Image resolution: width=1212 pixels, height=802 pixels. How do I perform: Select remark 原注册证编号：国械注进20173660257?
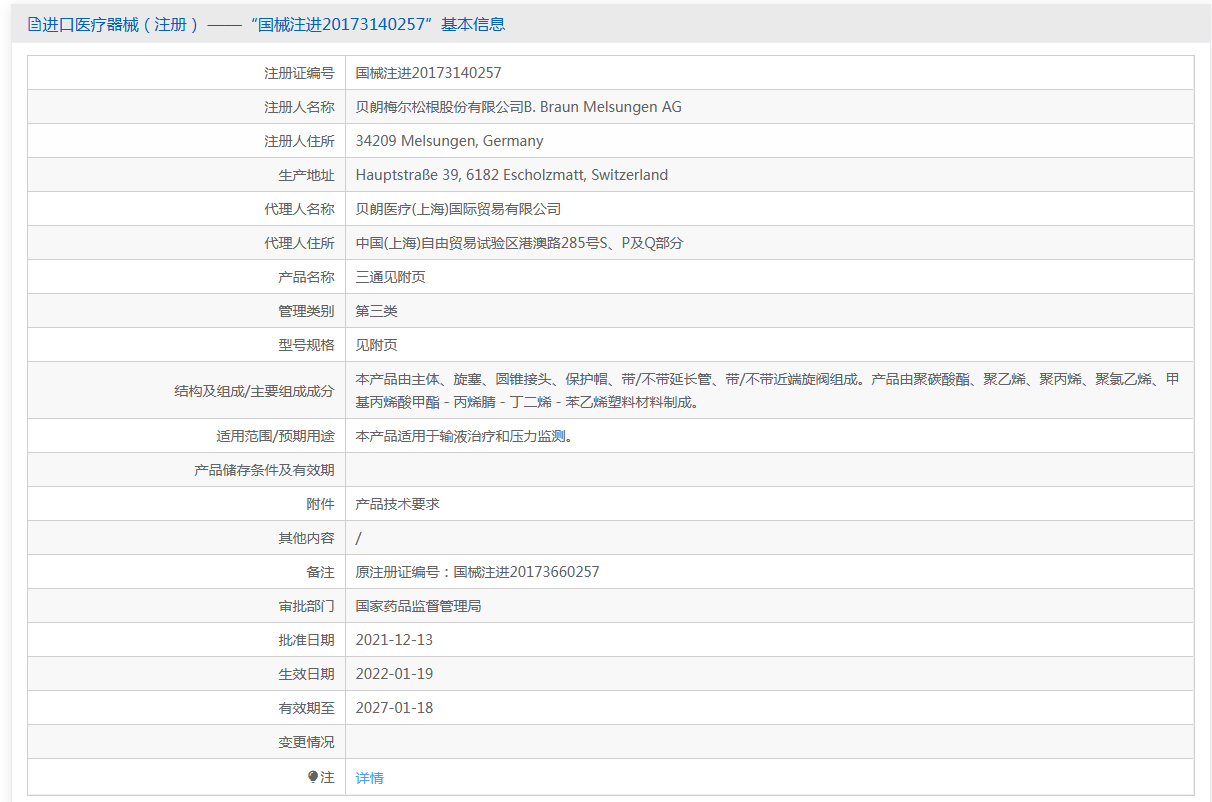[478, 572]
